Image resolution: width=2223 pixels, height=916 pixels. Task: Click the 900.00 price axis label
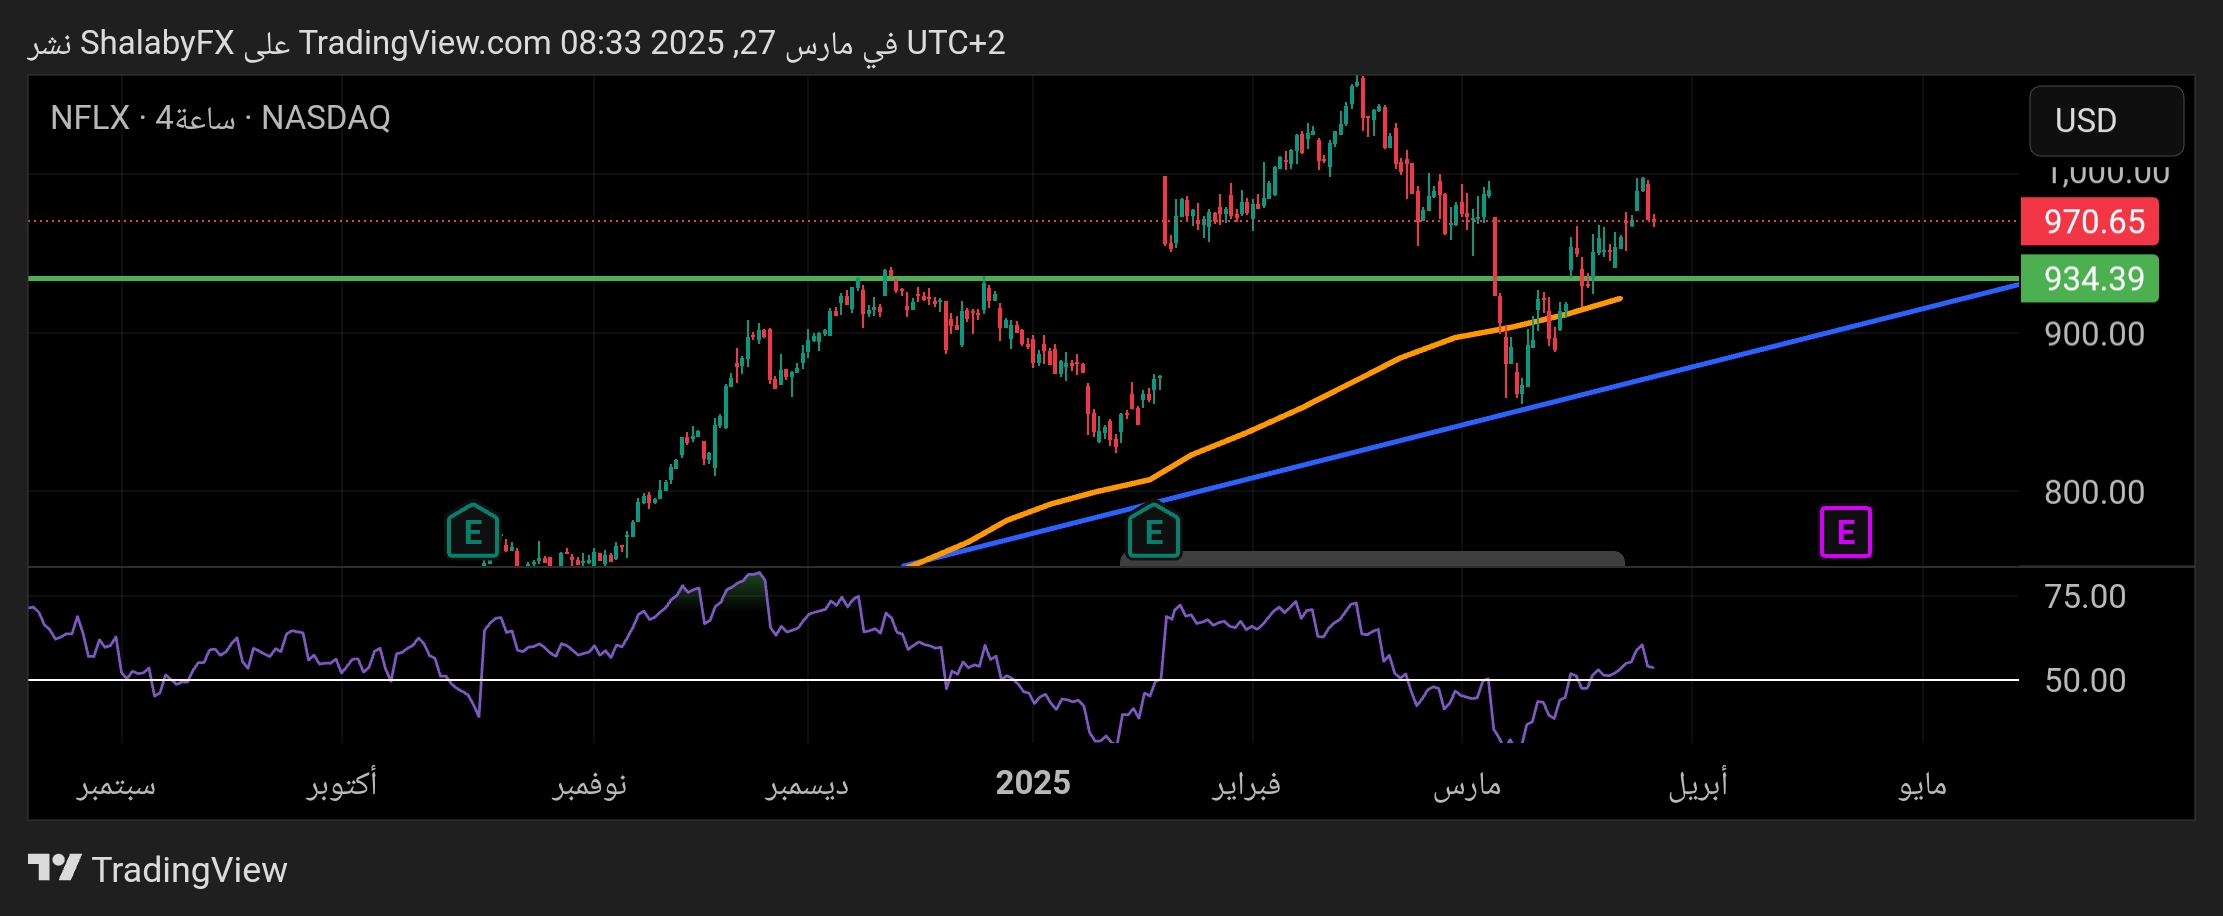(2094, 334)
